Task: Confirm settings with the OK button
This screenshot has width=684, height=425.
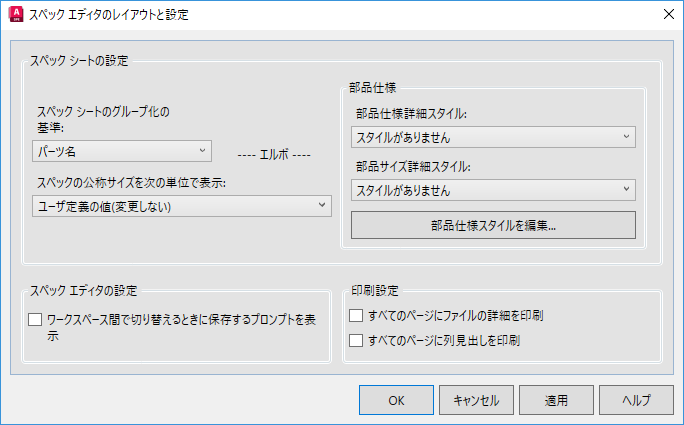Action: pyautogui.click(x=396, y=399)
